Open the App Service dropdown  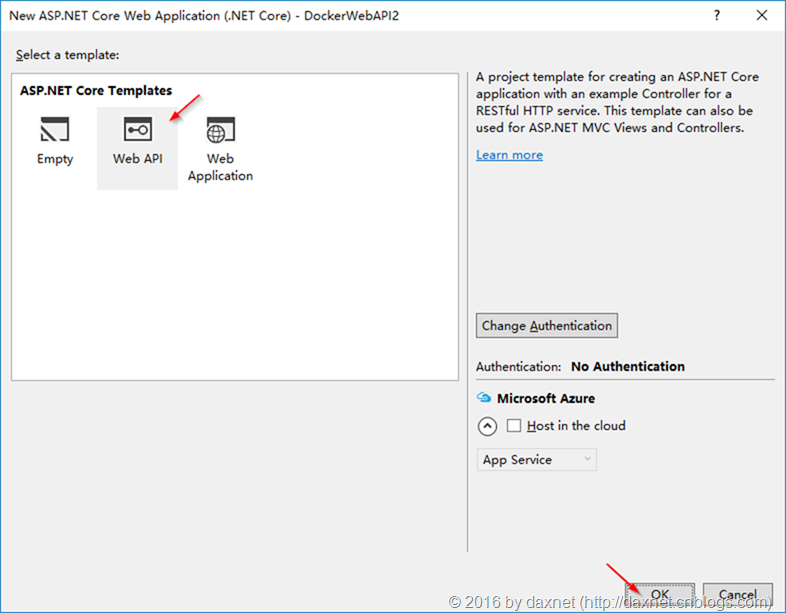tap(536, 460)
